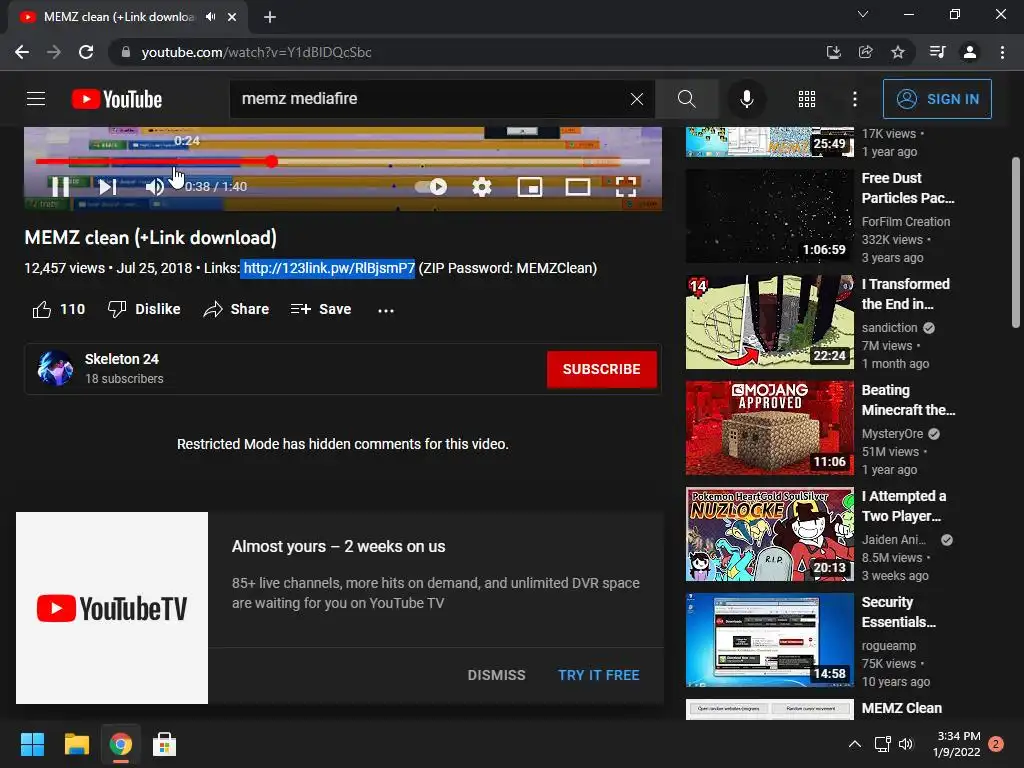Open YouTube settings three-dot menu
Viewport: 1024px width, 768px height.
point(855,99)
